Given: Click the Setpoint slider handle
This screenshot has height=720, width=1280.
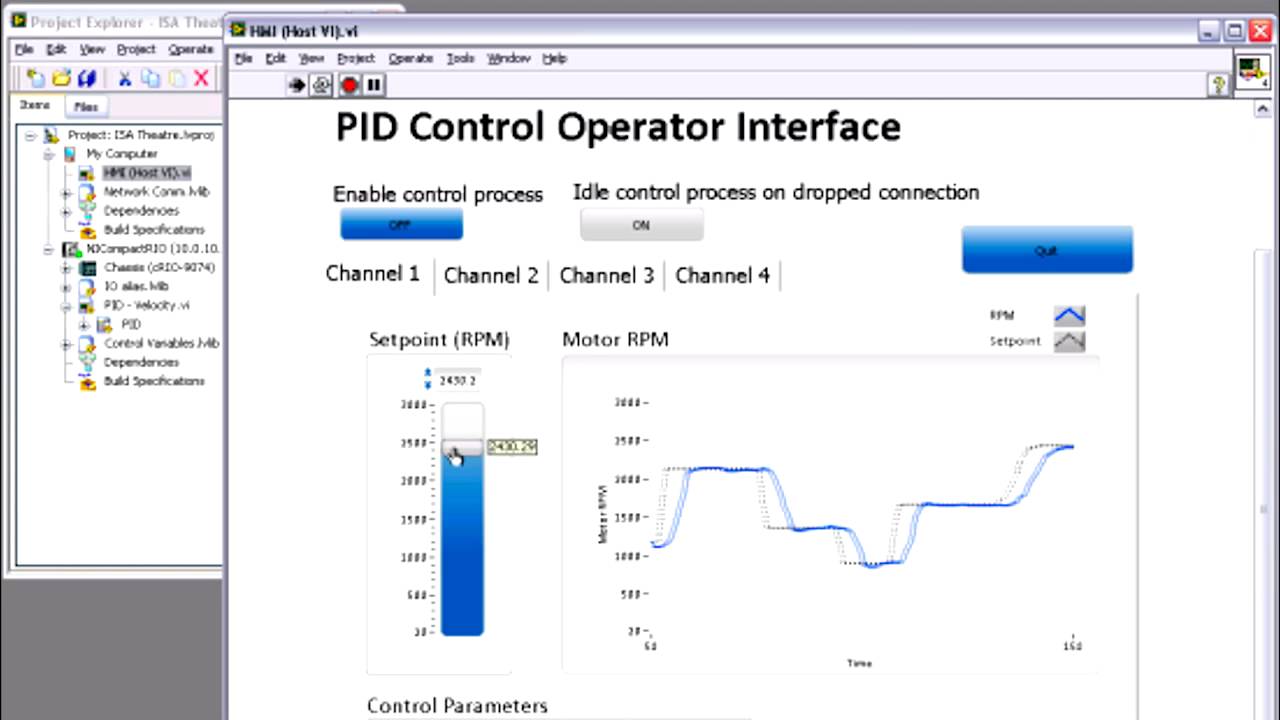Looking at the screenshot, I should pos(462,447).
